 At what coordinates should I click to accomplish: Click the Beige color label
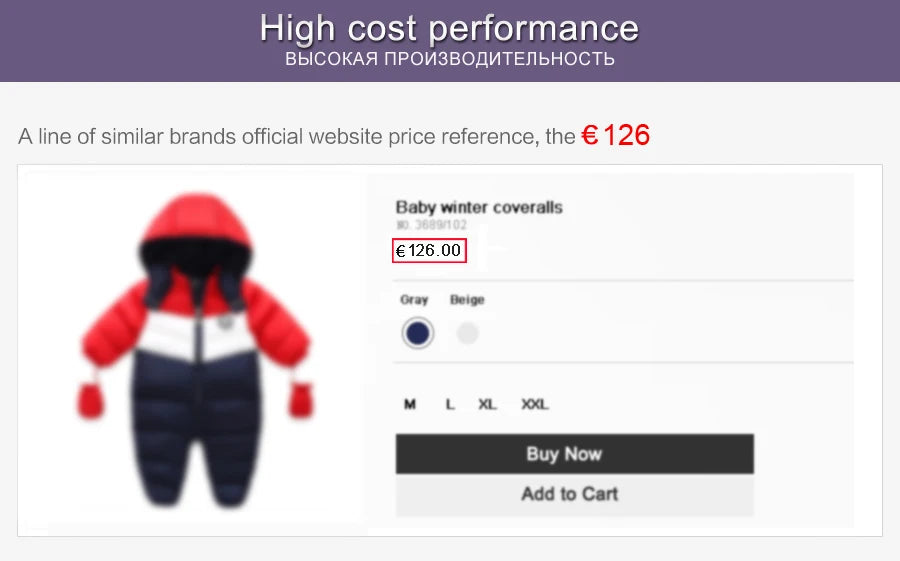[x=467, y=299]
